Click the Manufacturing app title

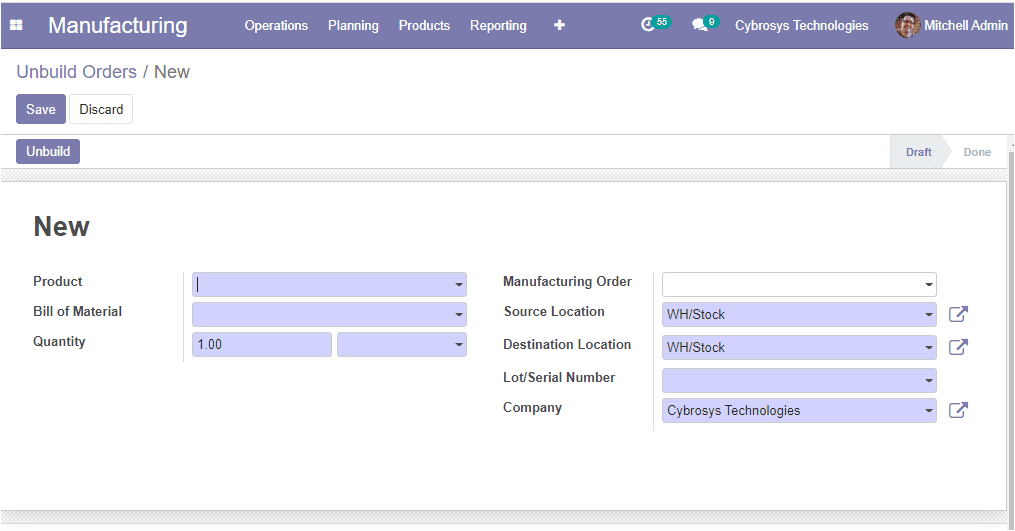click(x=118, y=25)
